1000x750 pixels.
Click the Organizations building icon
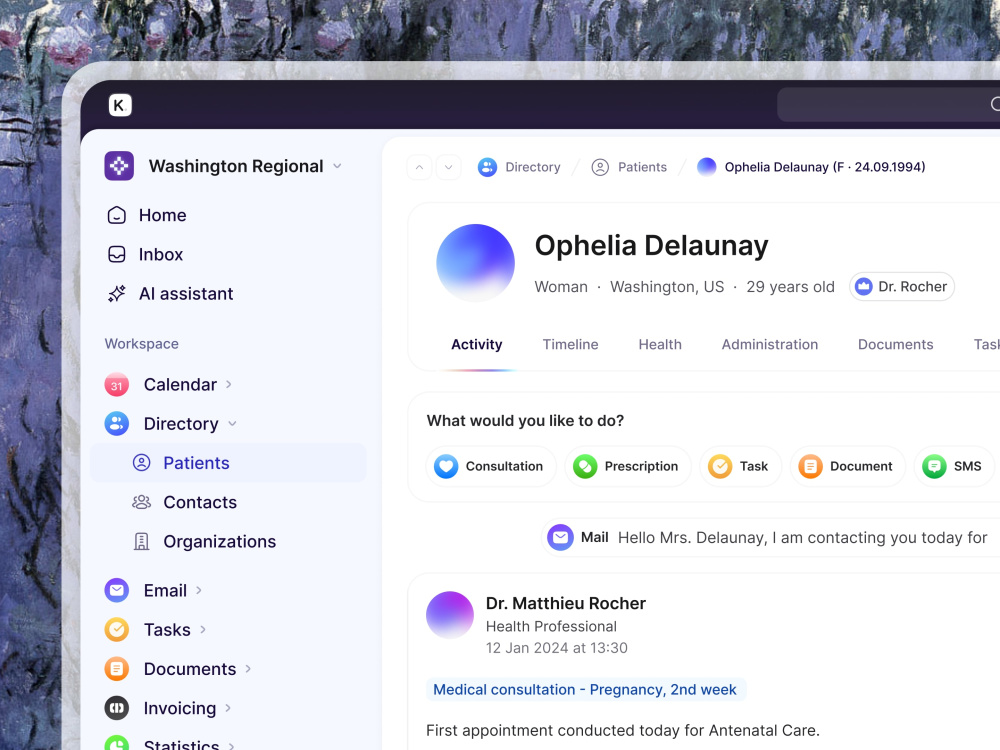click(142, 541)
